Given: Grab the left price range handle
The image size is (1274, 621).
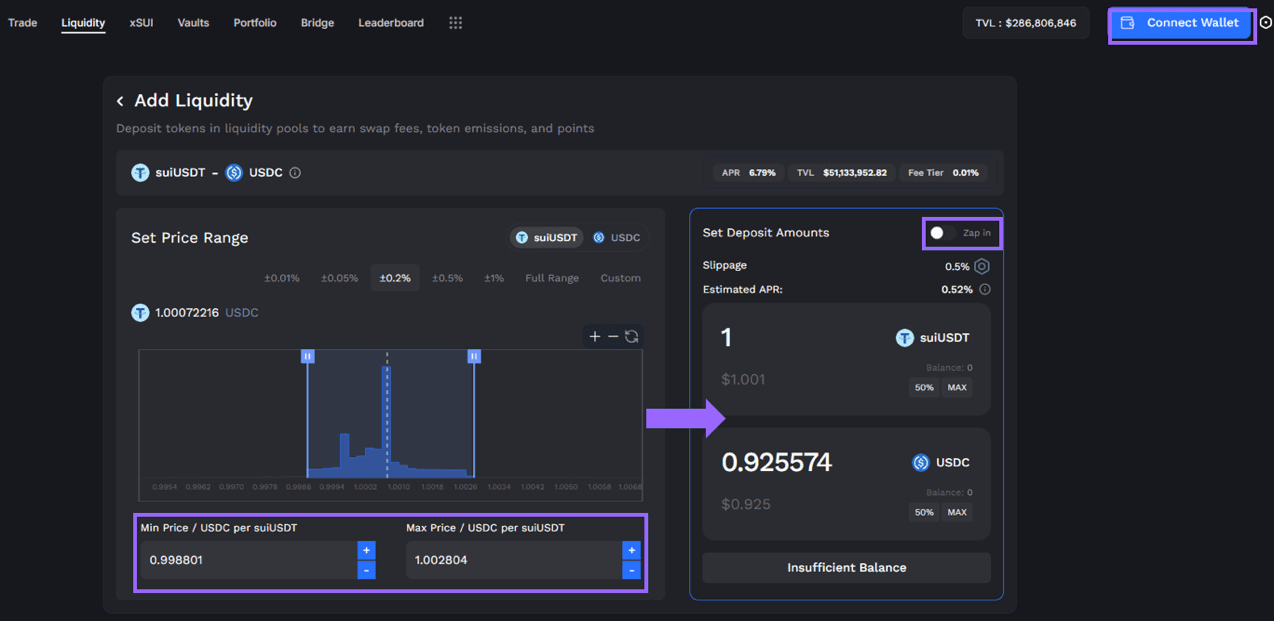Looking at the screenshot, I should point(308,356).
